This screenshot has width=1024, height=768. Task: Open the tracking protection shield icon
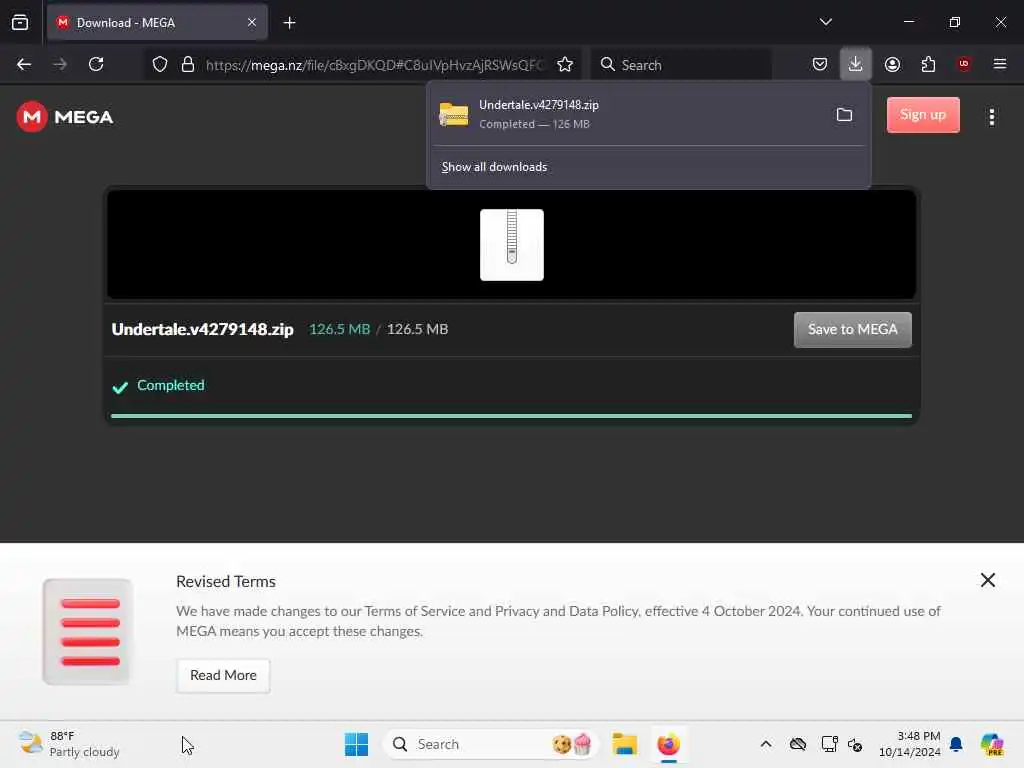tap(160, 64)
